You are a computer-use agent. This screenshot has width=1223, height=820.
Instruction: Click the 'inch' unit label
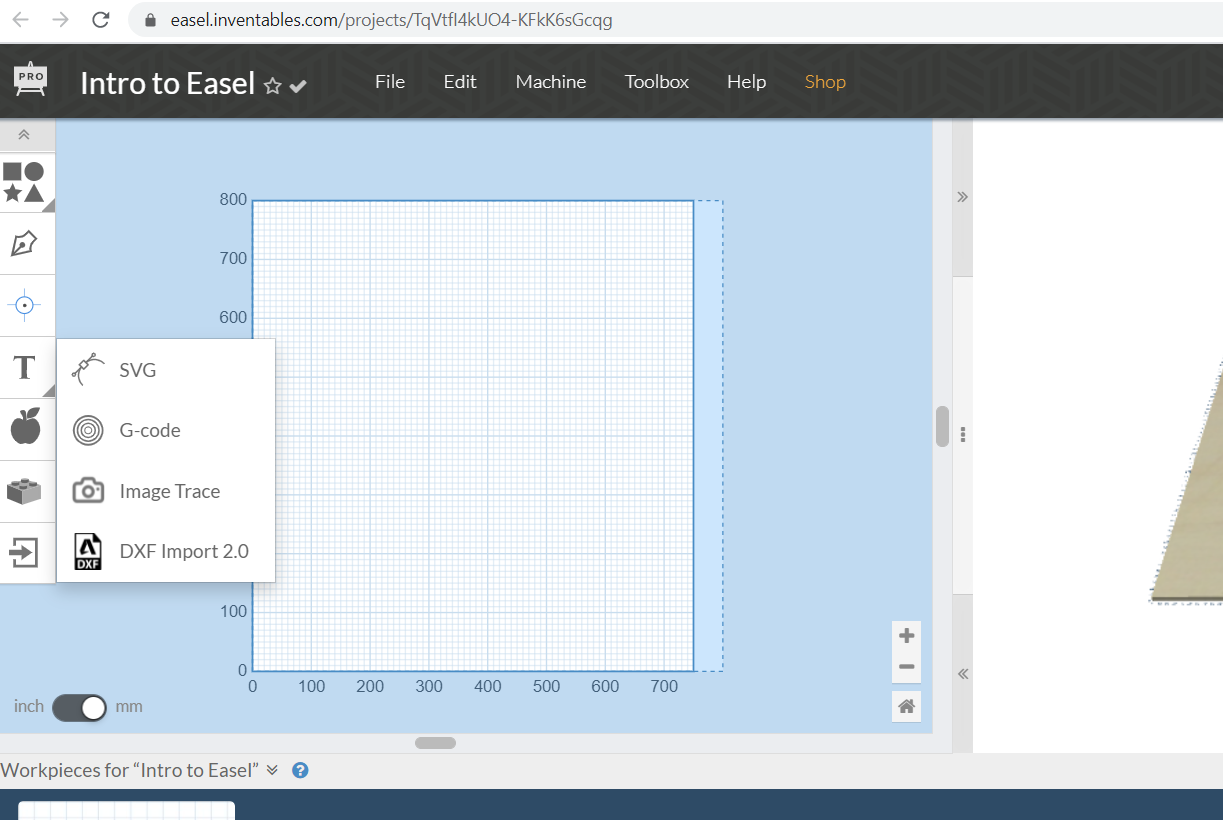point(29,706)
